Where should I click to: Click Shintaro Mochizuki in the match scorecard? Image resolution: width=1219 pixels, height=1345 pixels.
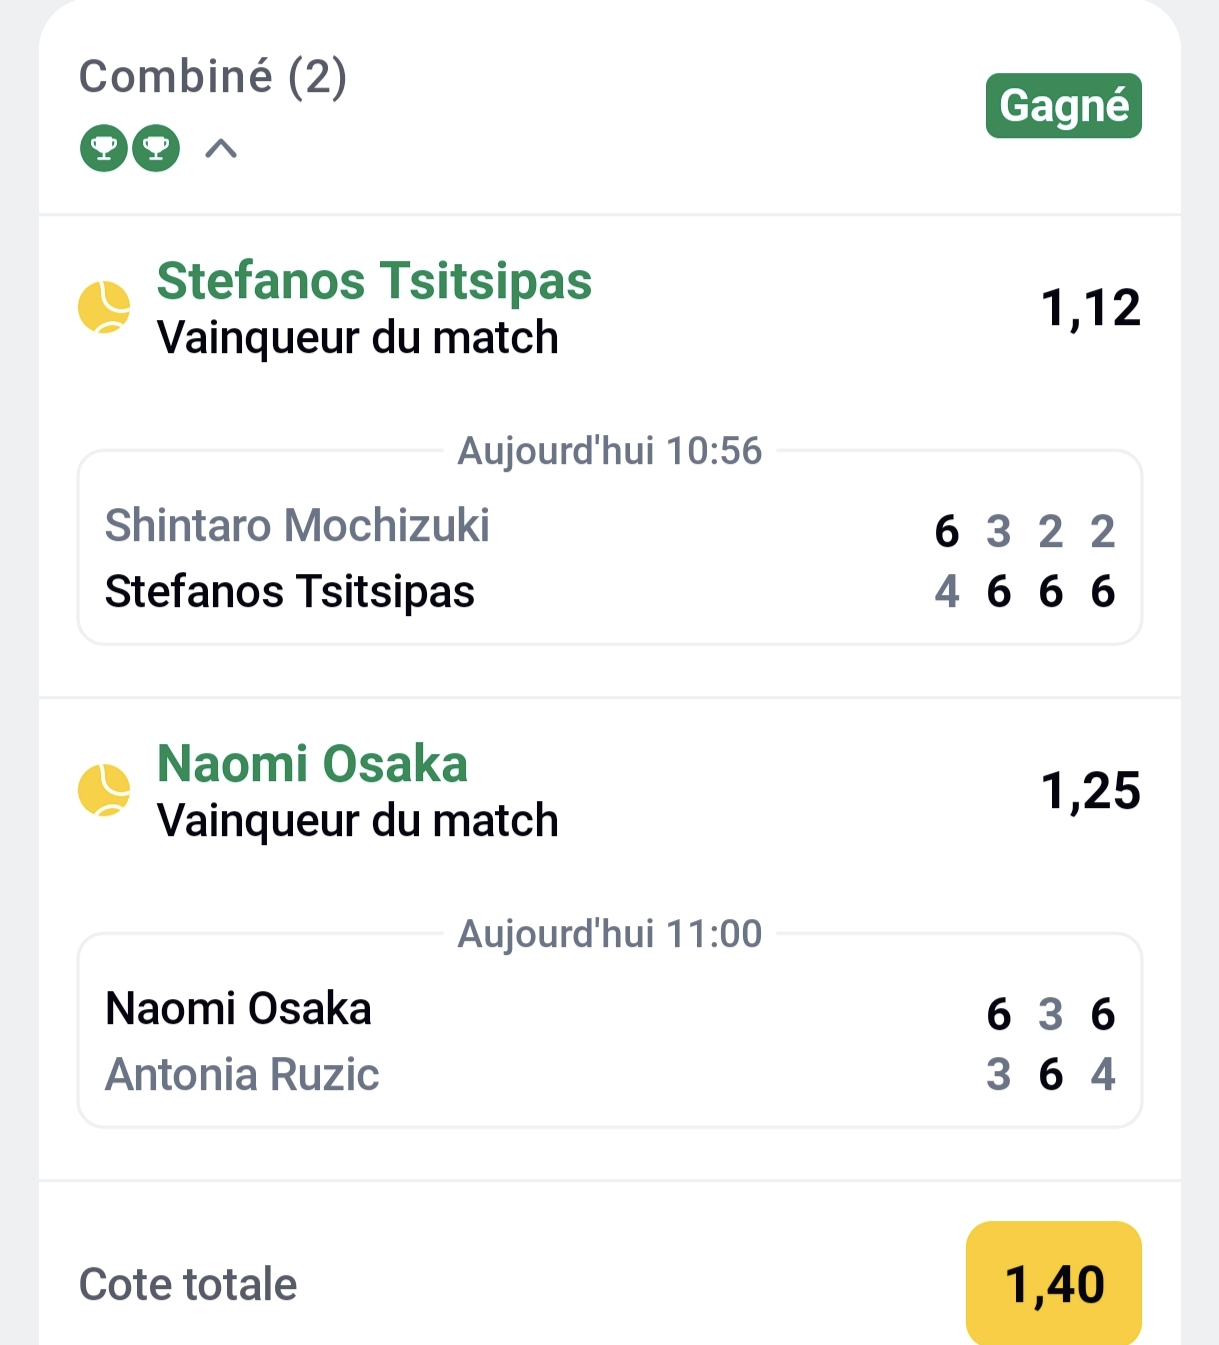[x=297, y=526]
